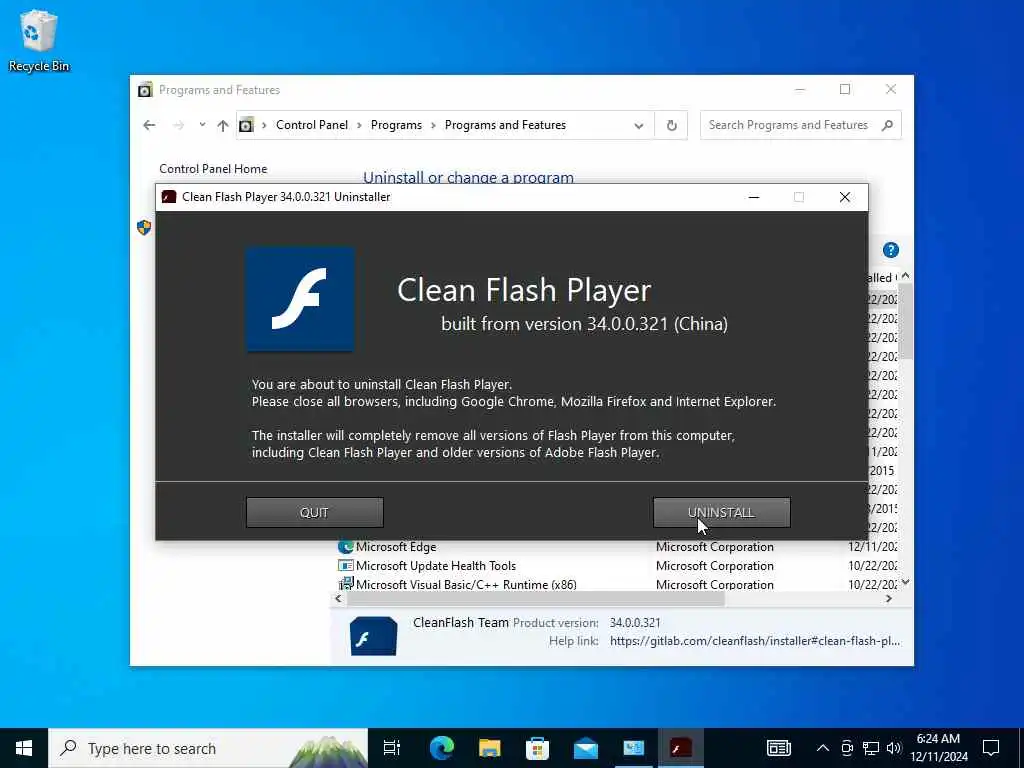Screen dimensions: 1024x768
Task: Expand the address bar history dropdown
Action: [639, 125]
